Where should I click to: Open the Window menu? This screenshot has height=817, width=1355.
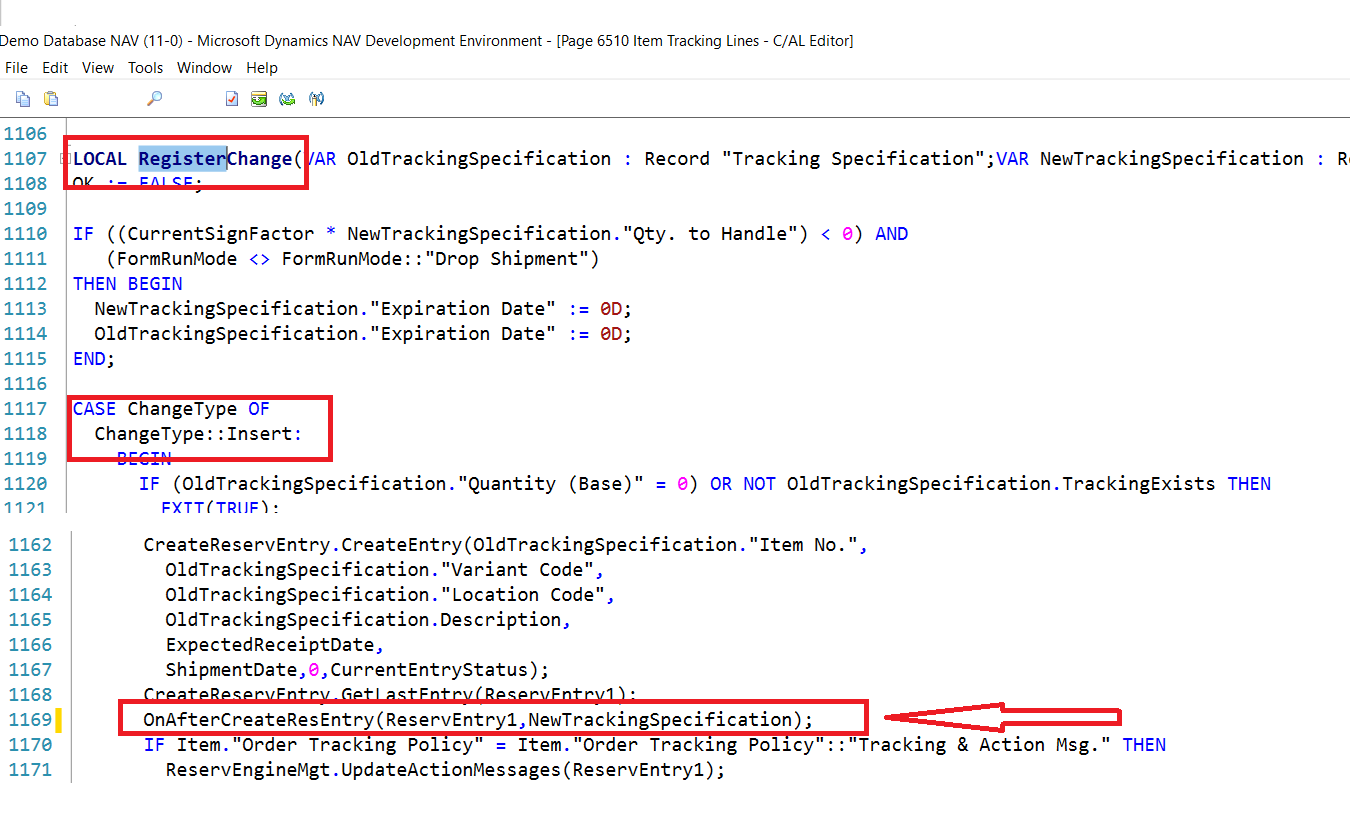click(204, 67)
